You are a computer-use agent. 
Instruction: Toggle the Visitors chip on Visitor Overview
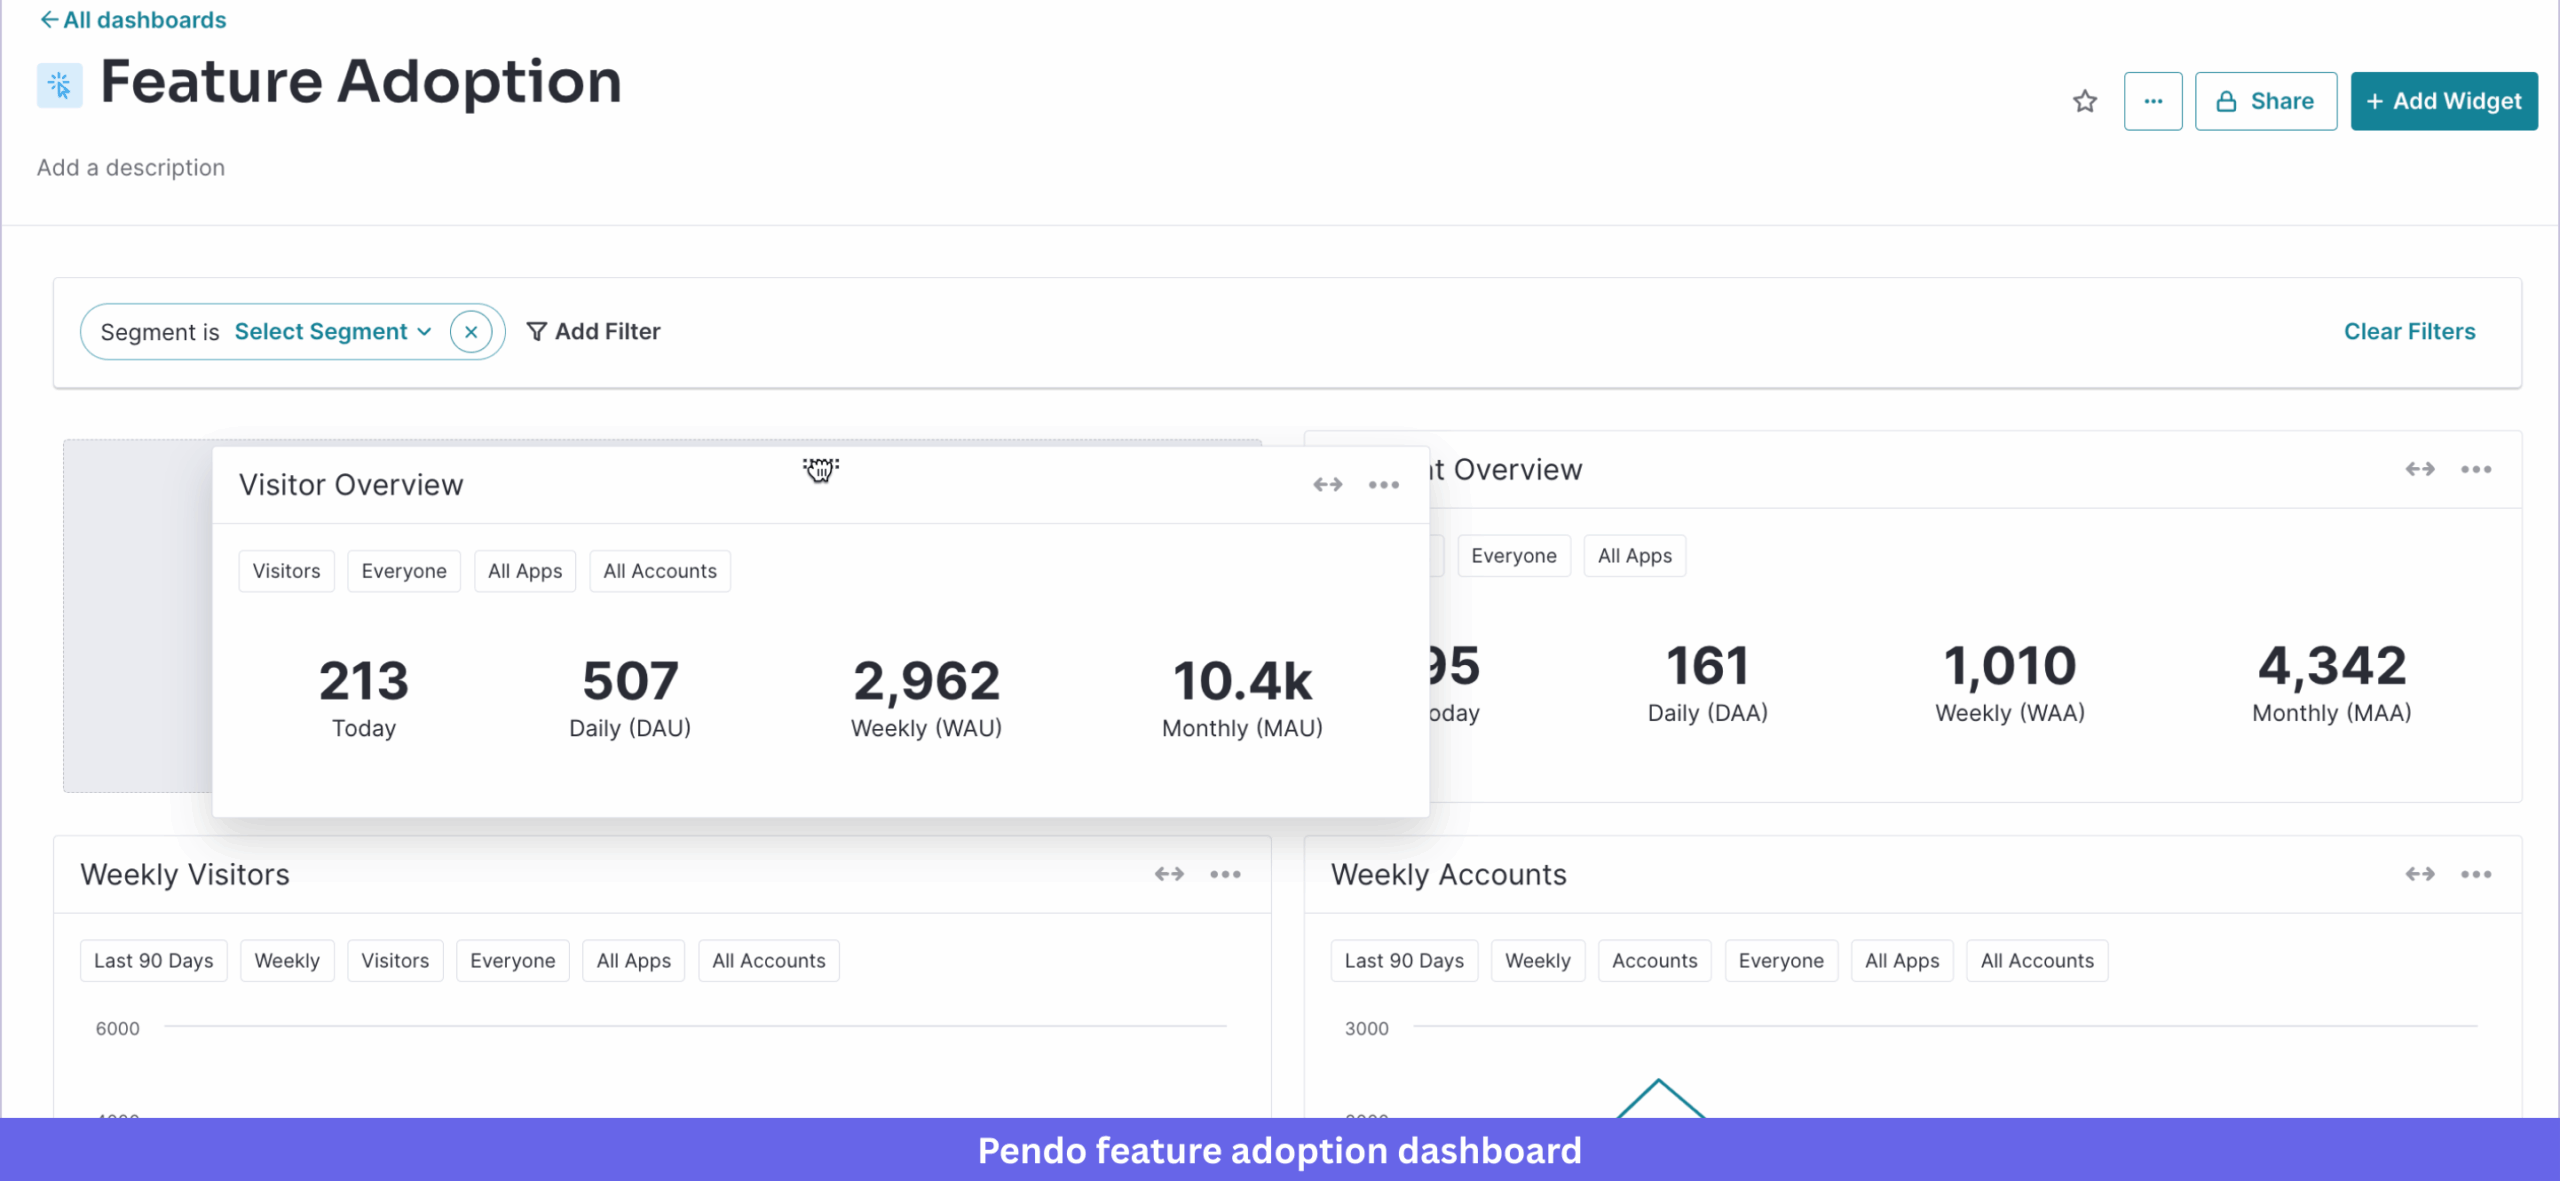286,570
